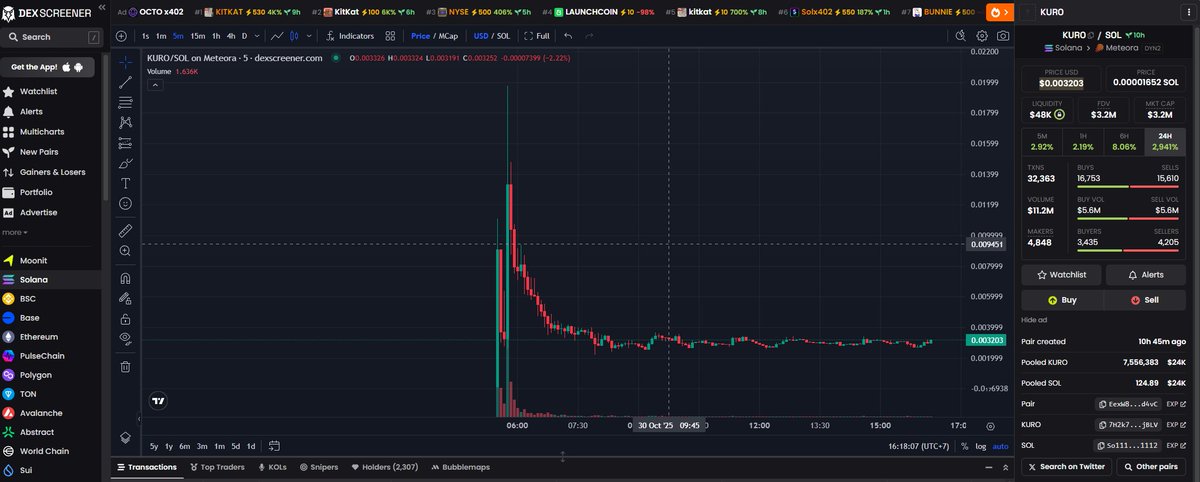Click Search on Twitter button
The image size is (1200, 482).
tap(1065, 467)
